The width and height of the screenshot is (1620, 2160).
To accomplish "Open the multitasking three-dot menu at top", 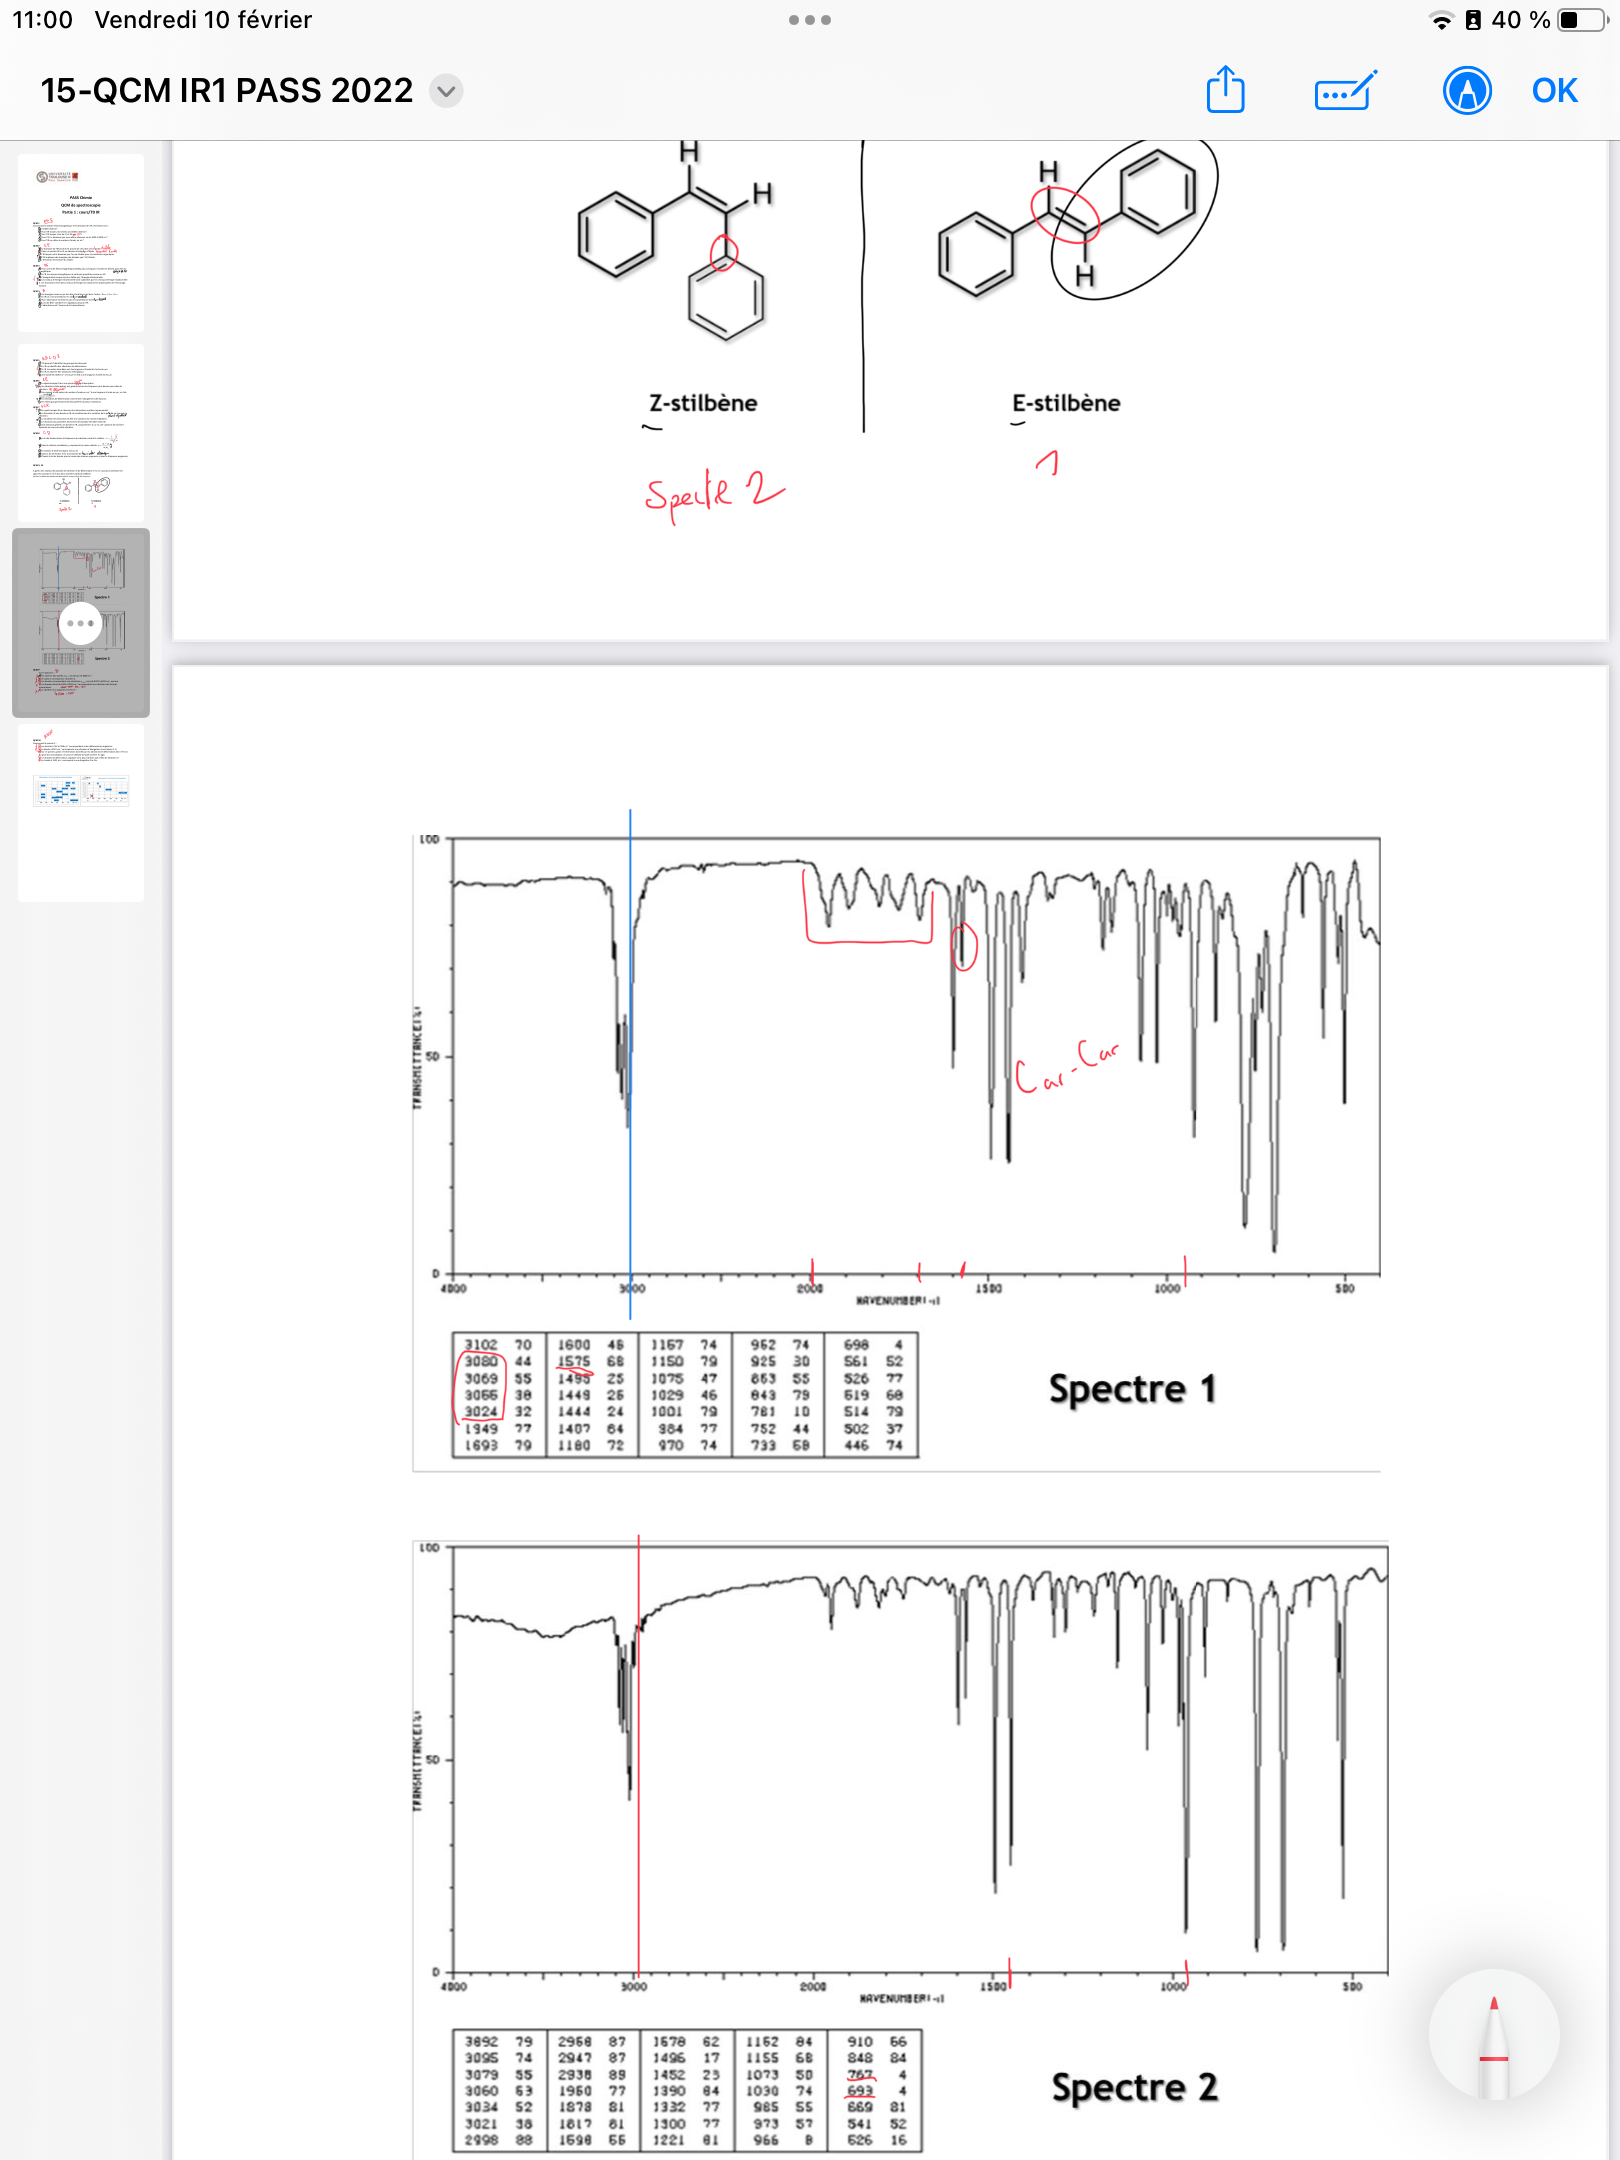I will 810,20.
